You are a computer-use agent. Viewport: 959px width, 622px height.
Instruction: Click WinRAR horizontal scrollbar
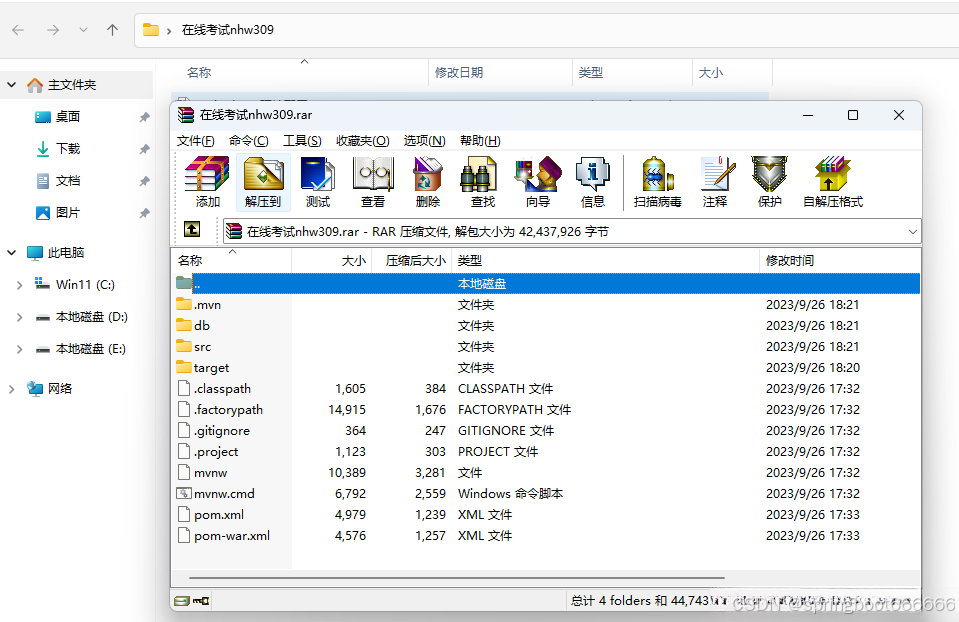pos(456,577)
